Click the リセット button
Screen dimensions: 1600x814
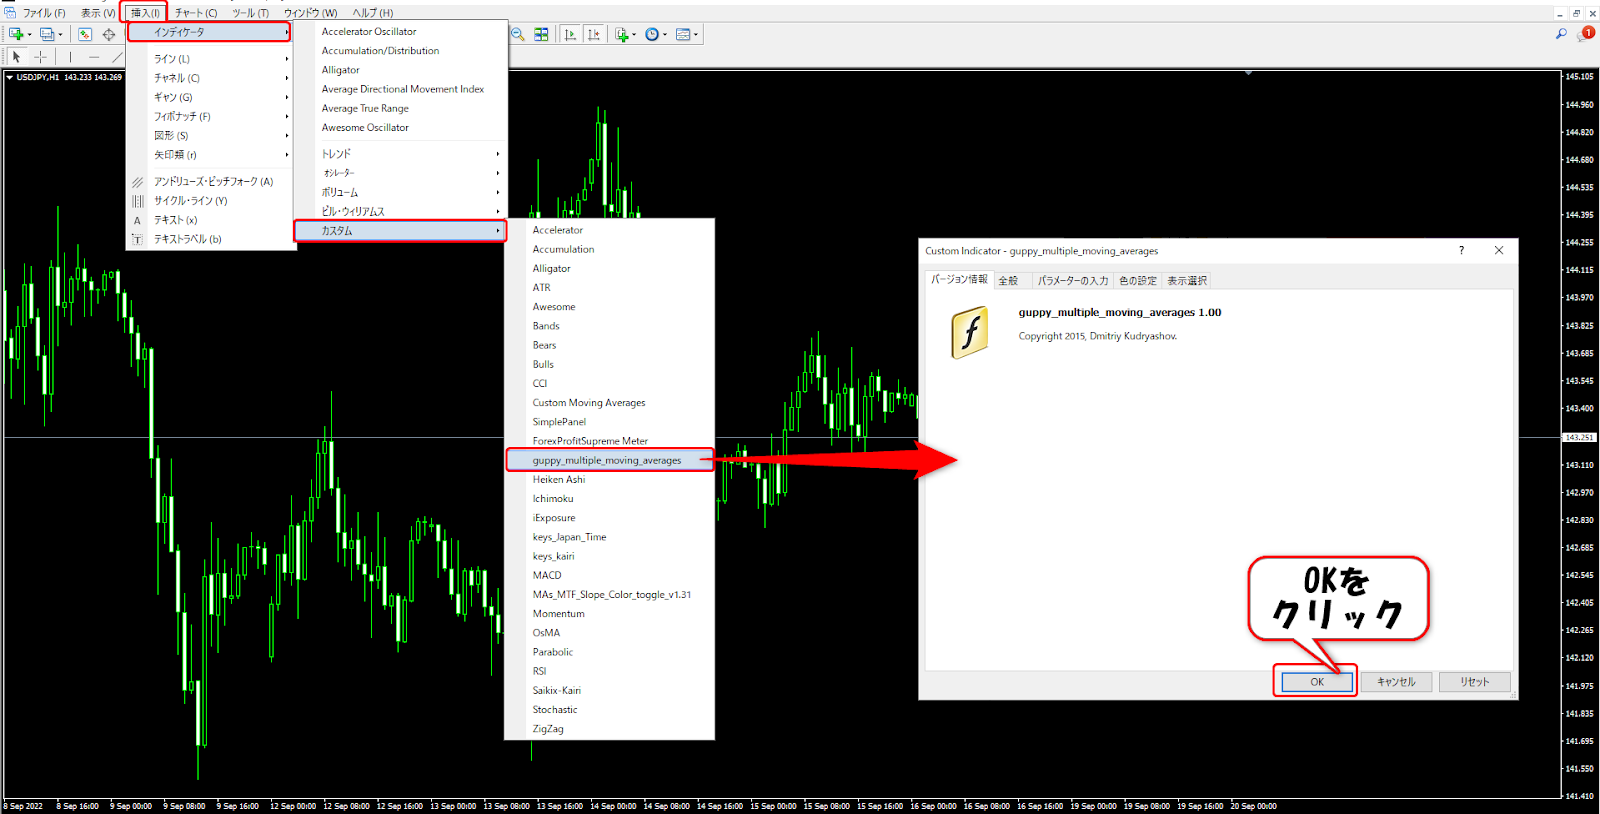pyautogui.click(x=1474, y=682)
